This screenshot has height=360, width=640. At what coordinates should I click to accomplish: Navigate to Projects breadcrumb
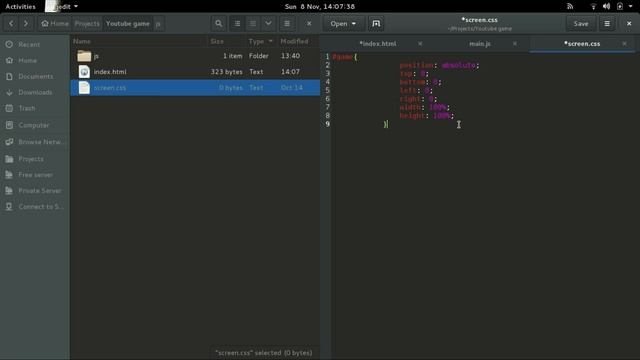click(x=87, y=24)
